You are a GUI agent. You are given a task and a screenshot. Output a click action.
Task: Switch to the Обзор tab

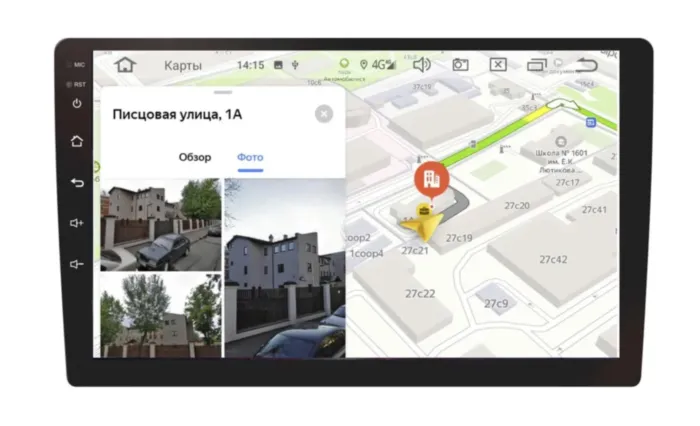(x=195, y=157)
